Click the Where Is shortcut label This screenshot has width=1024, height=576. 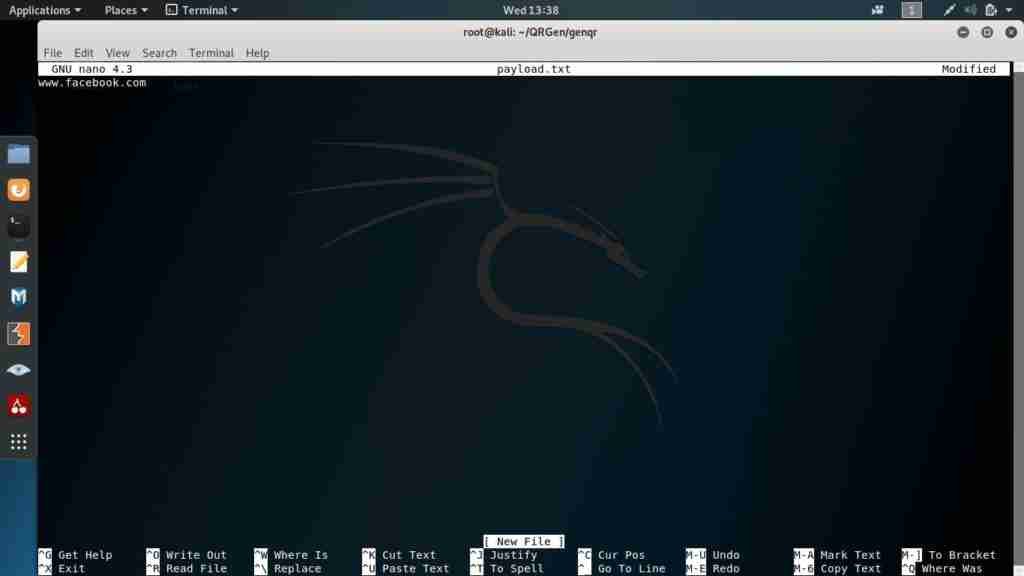coord(300,554)
